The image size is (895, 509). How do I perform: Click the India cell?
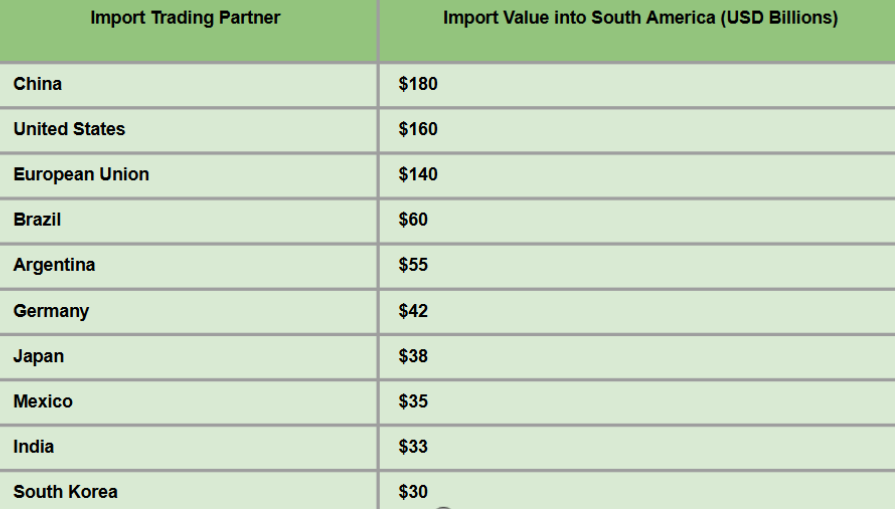click(34, 446)
